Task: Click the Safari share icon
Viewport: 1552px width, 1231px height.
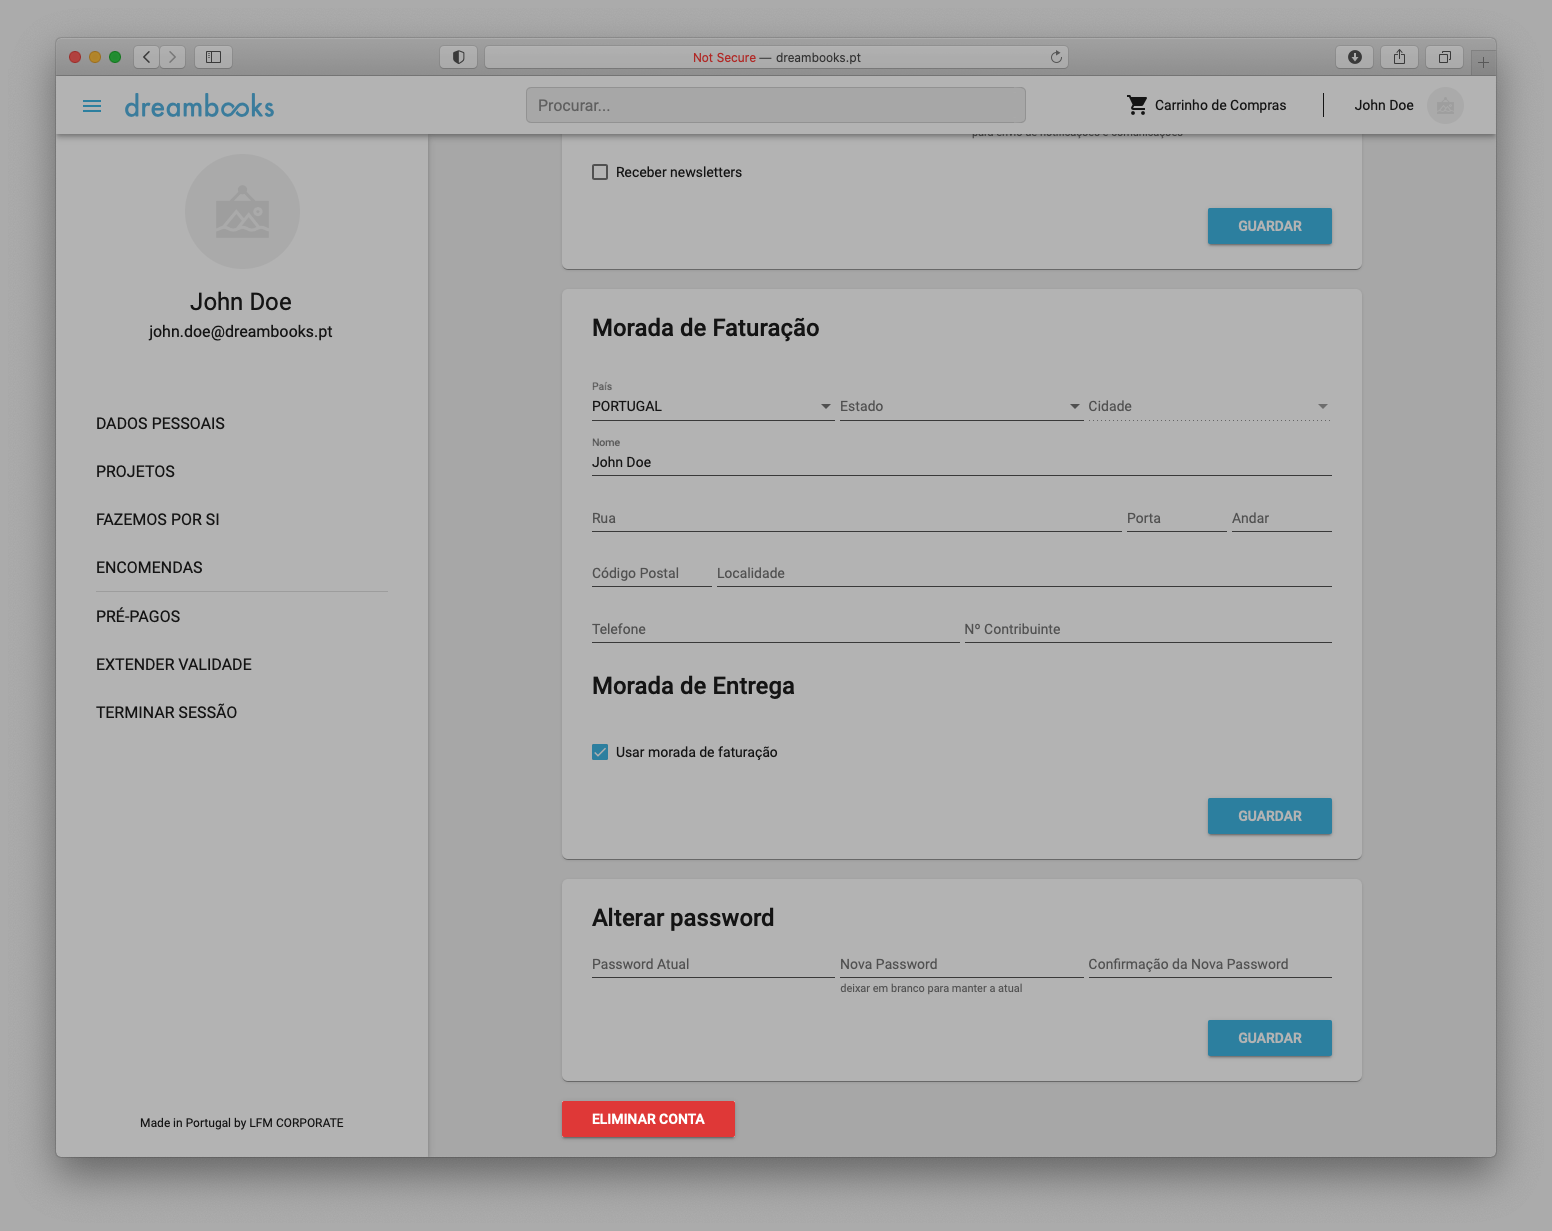Action: click(x=1399, y=57)
